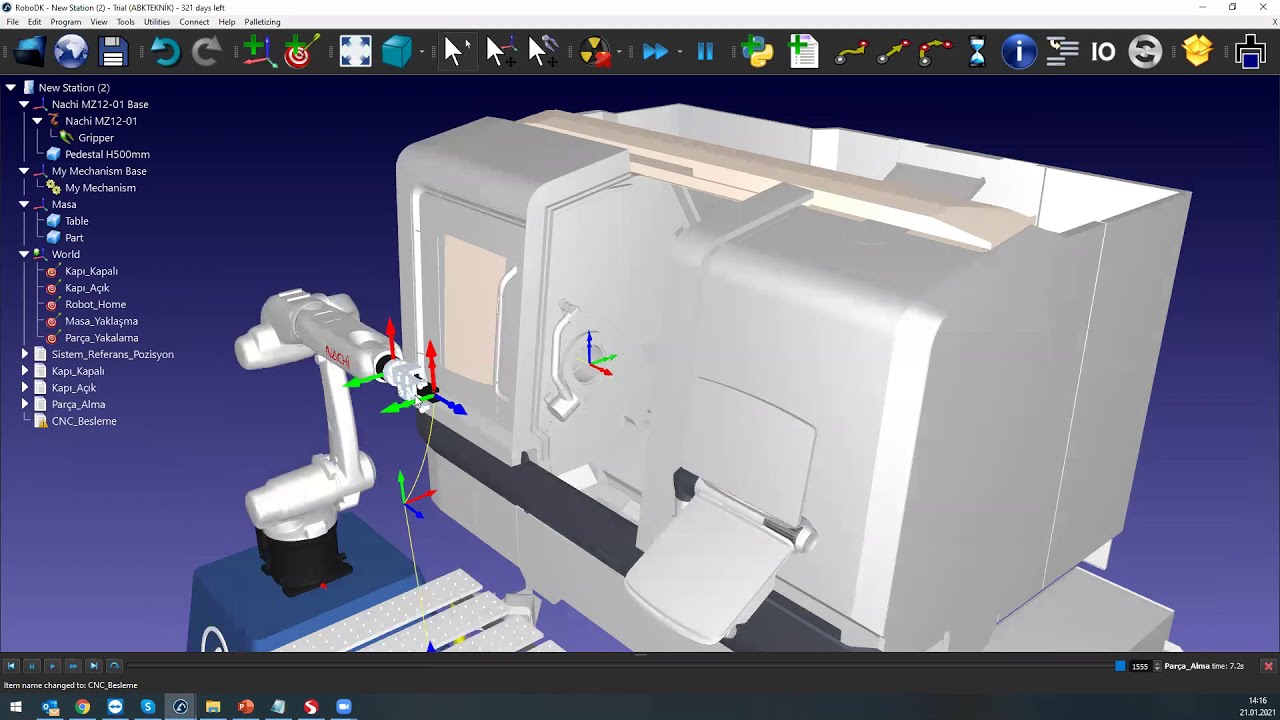The image size is (1280, 720).
Task: Collapse the New Station (2) tree node
Action: coord(11,88)
